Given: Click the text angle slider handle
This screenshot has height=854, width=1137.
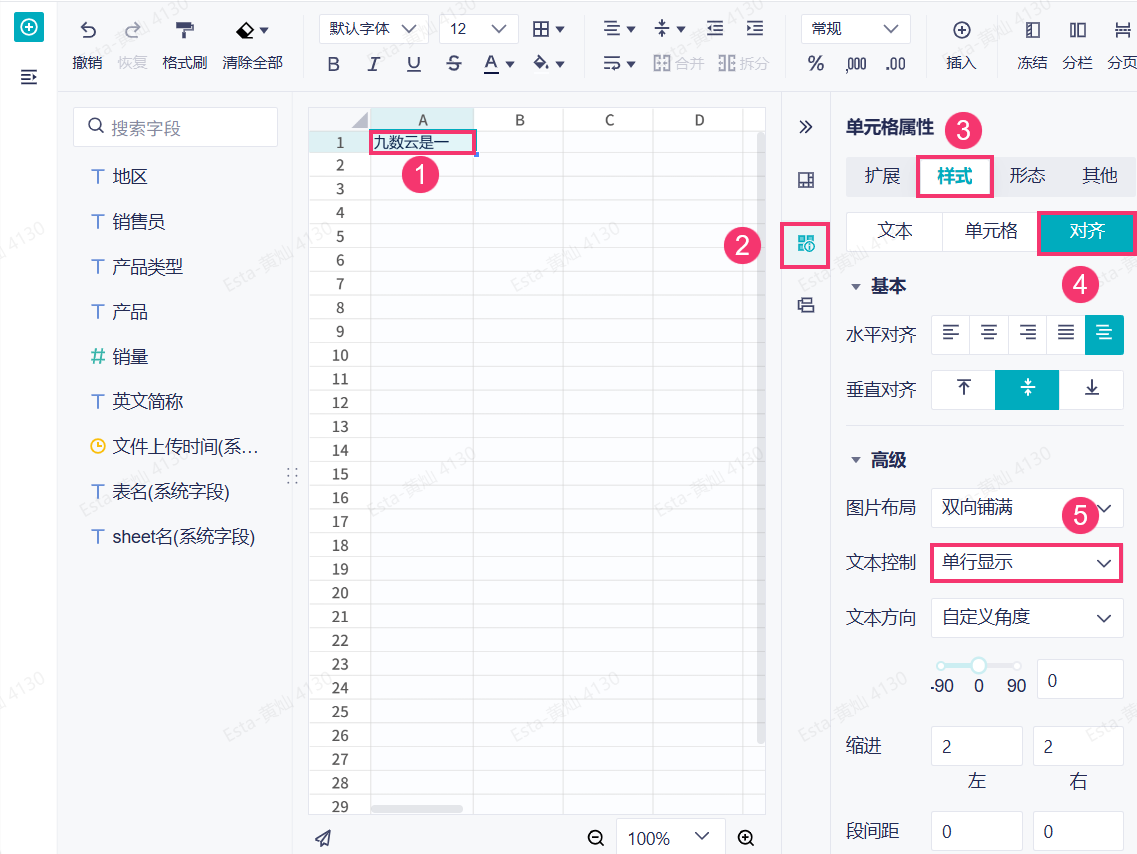Looking at the screenshot, I should coord(979,665).
